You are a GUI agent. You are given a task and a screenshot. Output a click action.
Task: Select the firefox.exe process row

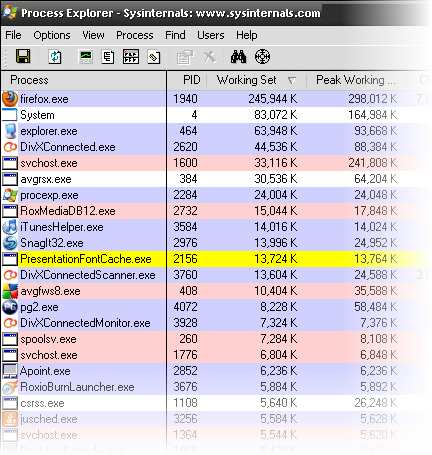click(x=216, y=99)
